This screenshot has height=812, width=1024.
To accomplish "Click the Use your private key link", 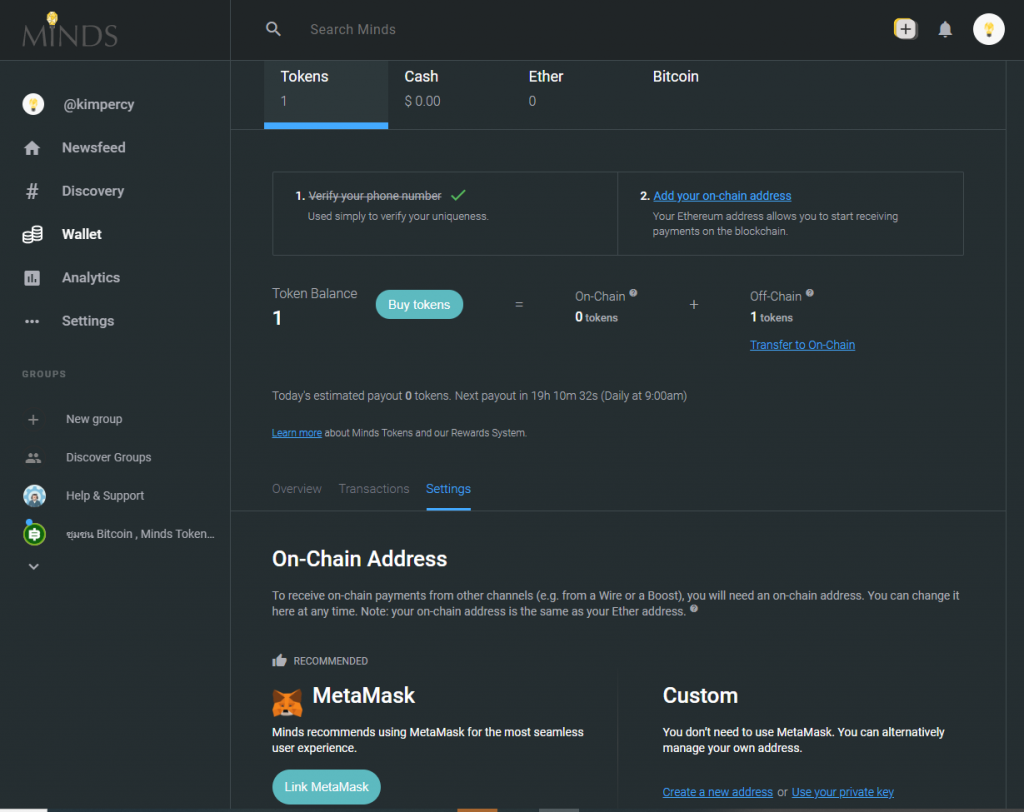I will click(x=842, y=792).
